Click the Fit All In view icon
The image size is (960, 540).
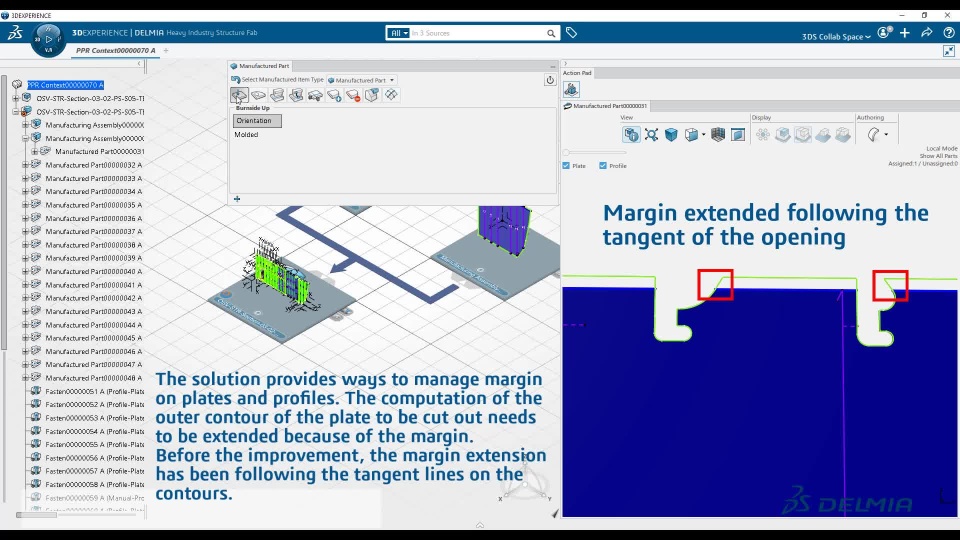(x=651, y=135)
